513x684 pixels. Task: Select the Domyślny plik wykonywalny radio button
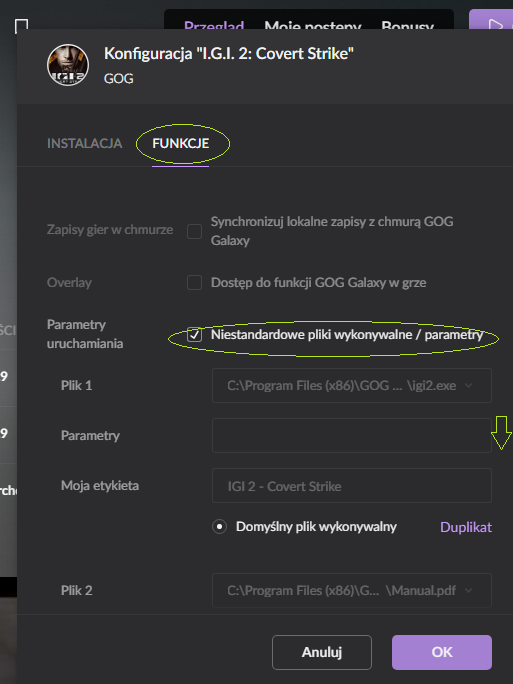tap(219, 527)
